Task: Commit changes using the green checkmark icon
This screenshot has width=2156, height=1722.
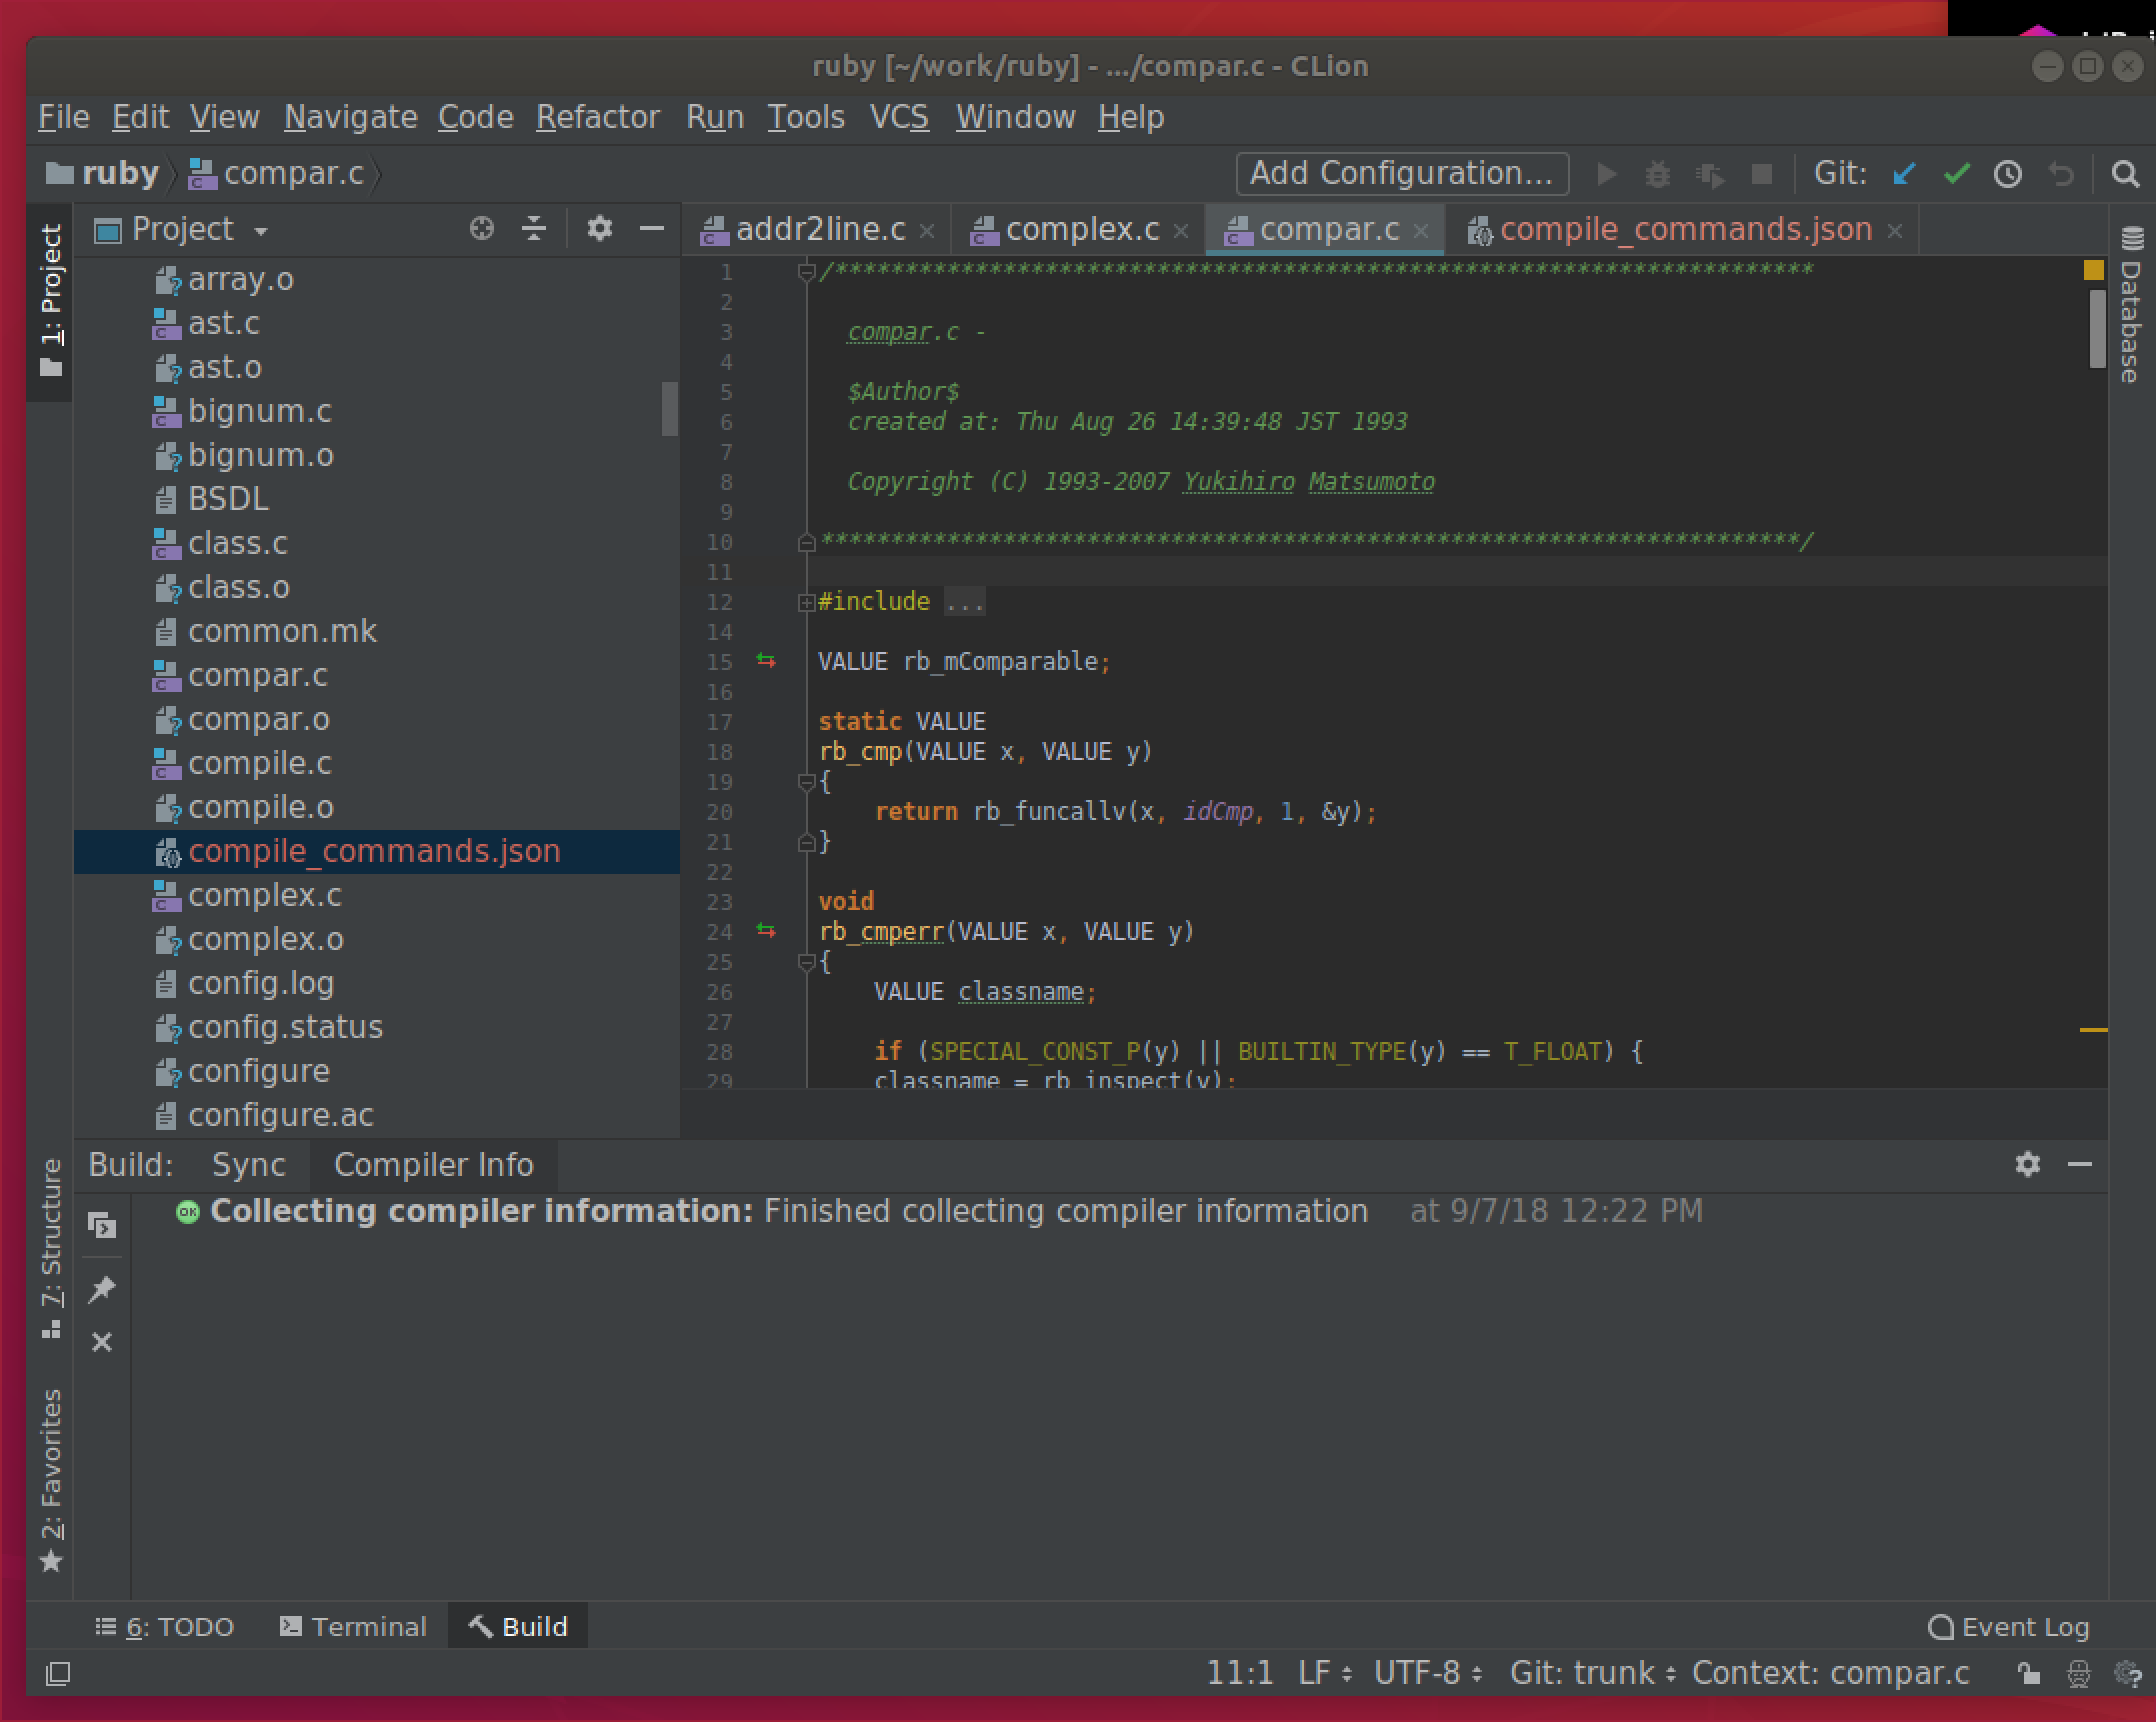Action: point(1957,173)
